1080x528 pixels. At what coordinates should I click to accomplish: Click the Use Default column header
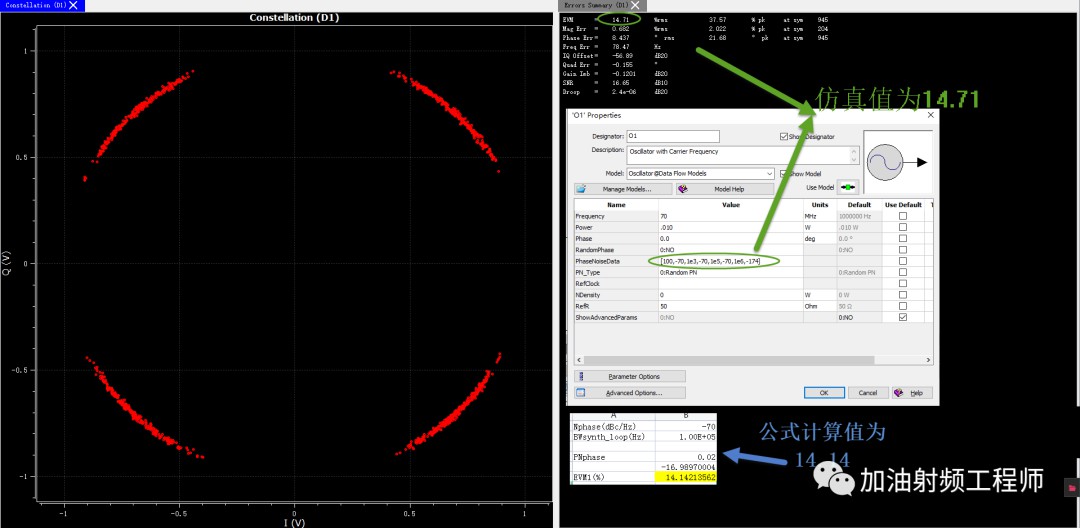903,204
